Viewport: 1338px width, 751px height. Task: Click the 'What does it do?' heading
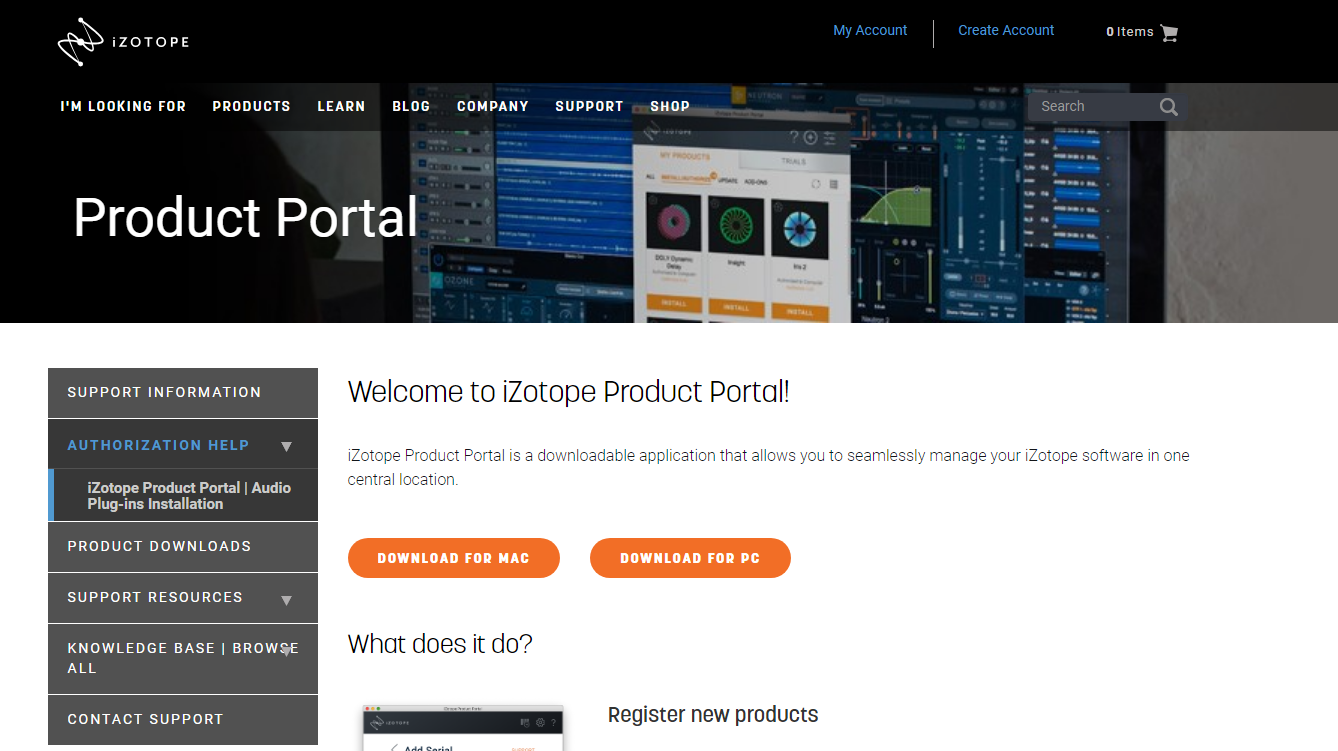coord(440,644)
